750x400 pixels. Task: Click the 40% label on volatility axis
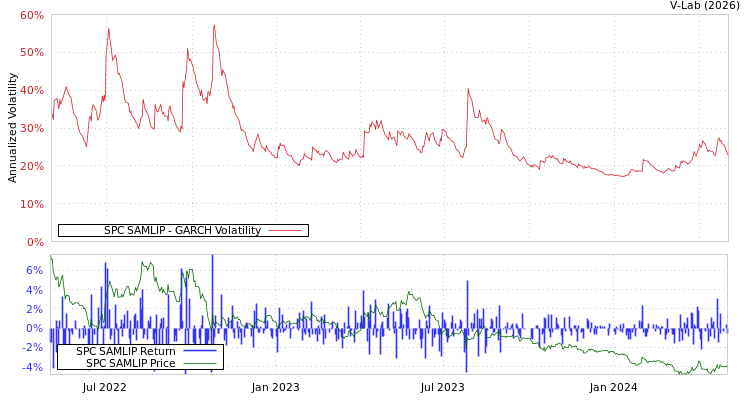pyautogui.click(x=31, y=90)
